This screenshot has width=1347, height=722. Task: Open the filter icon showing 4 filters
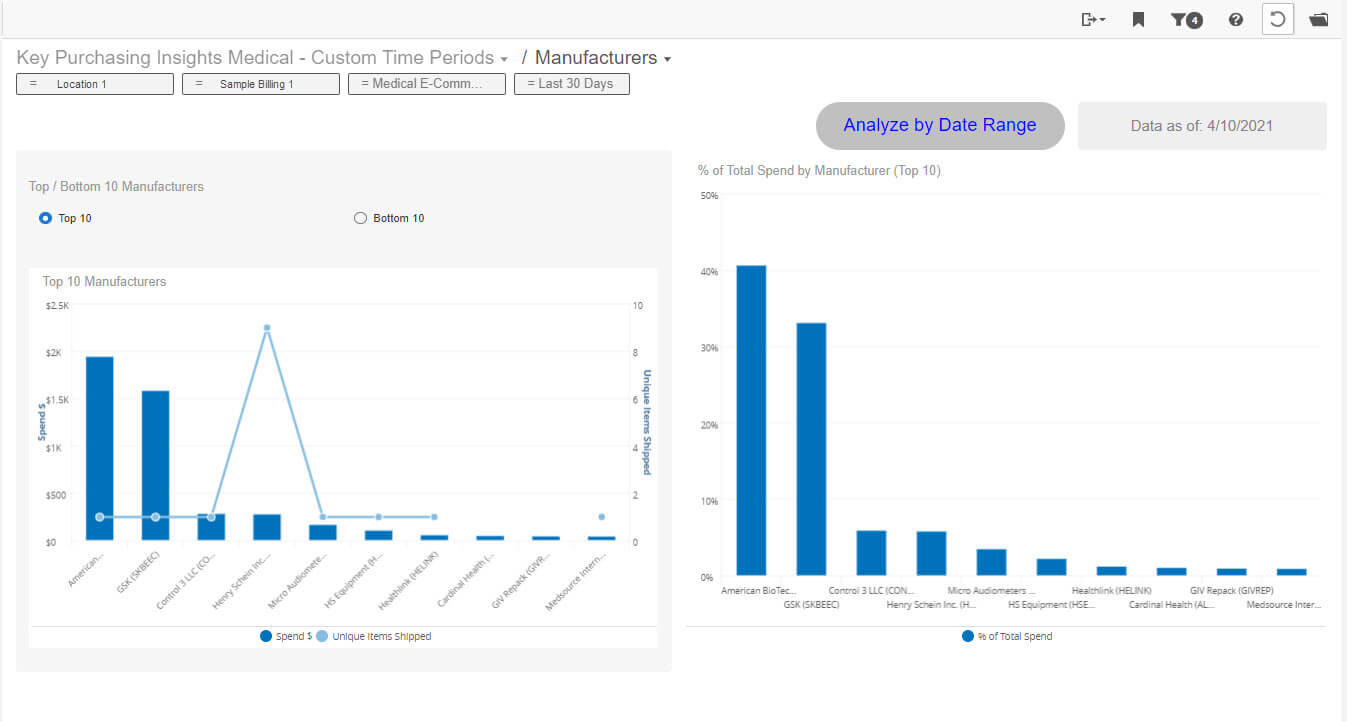coord(1186,20)
